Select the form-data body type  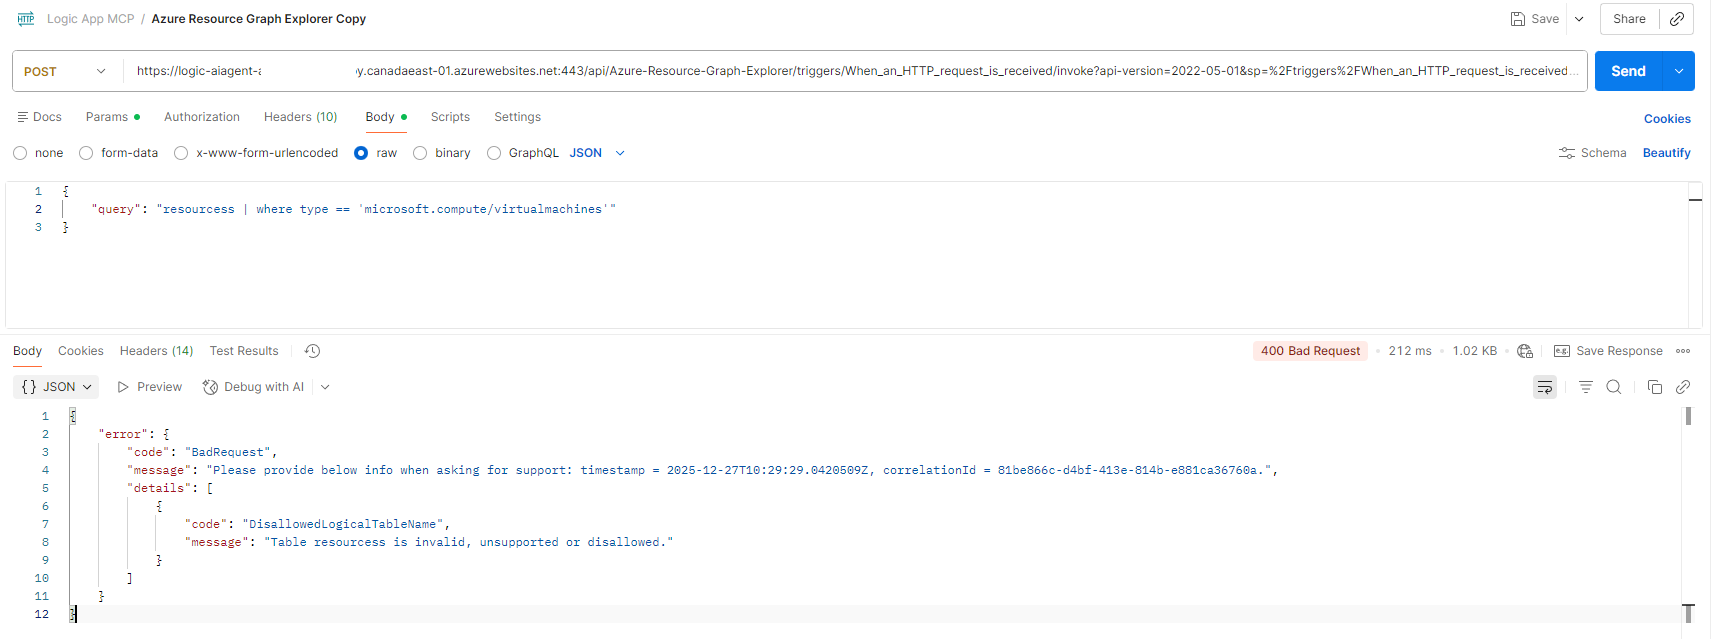(x=87, y=153)
